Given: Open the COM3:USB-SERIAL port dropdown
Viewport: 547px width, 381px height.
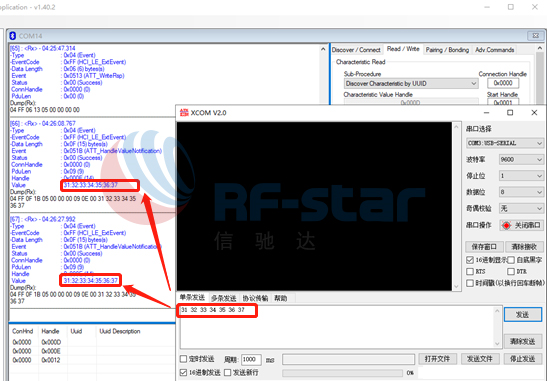Looking at the screenshot, I should pos(504,143).
